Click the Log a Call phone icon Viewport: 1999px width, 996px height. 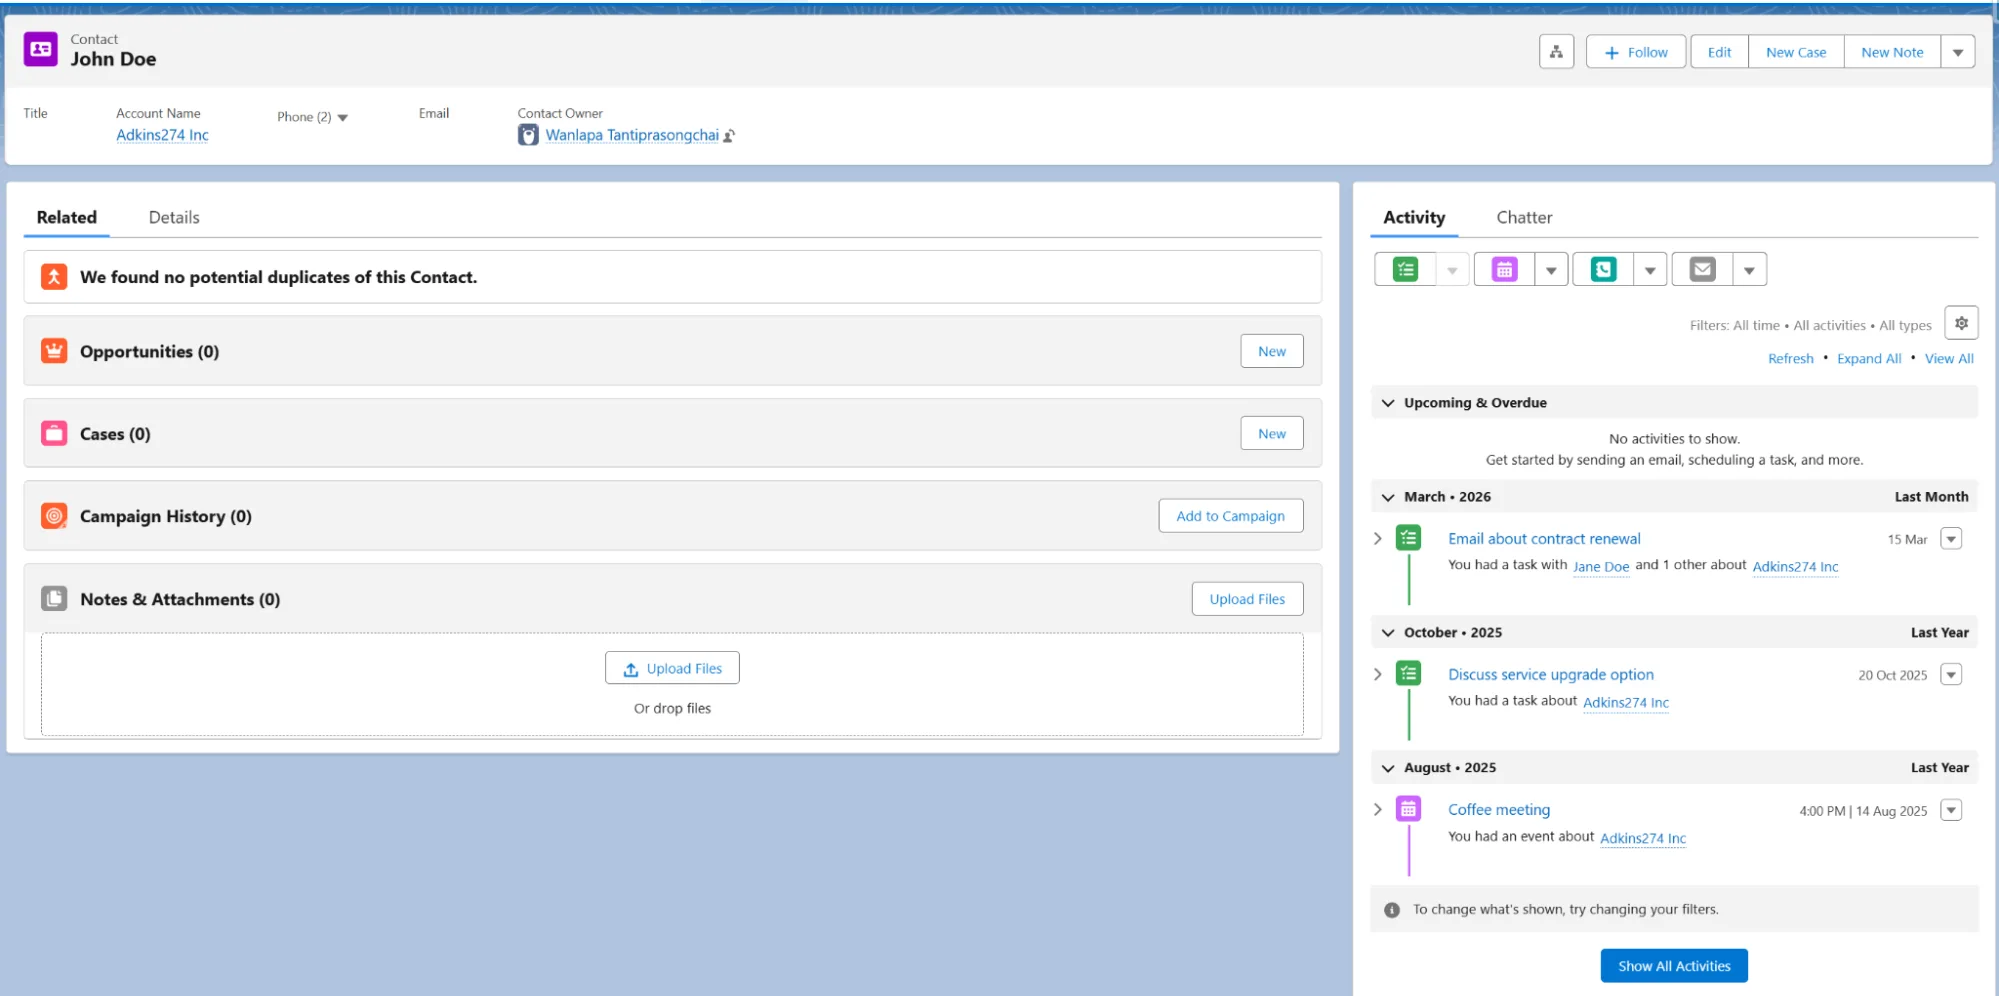(1603, 269)
